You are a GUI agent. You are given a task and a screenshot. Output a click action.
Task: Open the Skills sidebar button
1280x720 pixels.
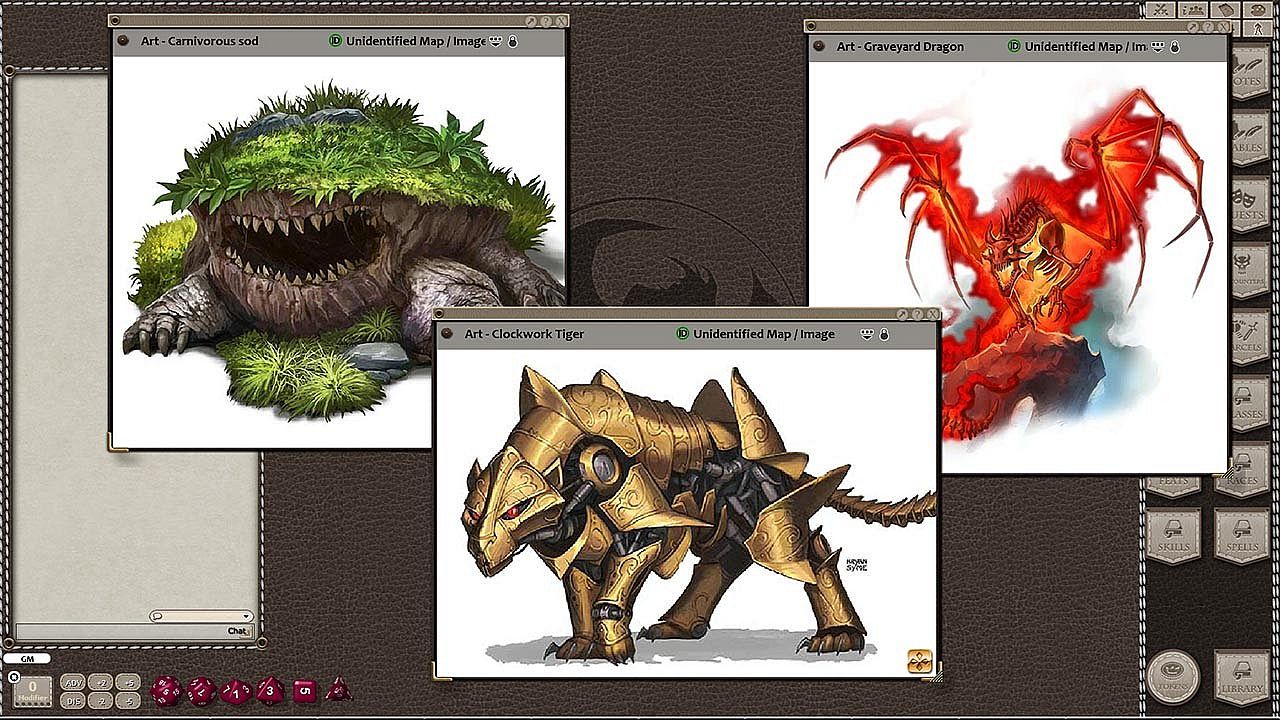pyautogui.click(x=1173, y=534)
